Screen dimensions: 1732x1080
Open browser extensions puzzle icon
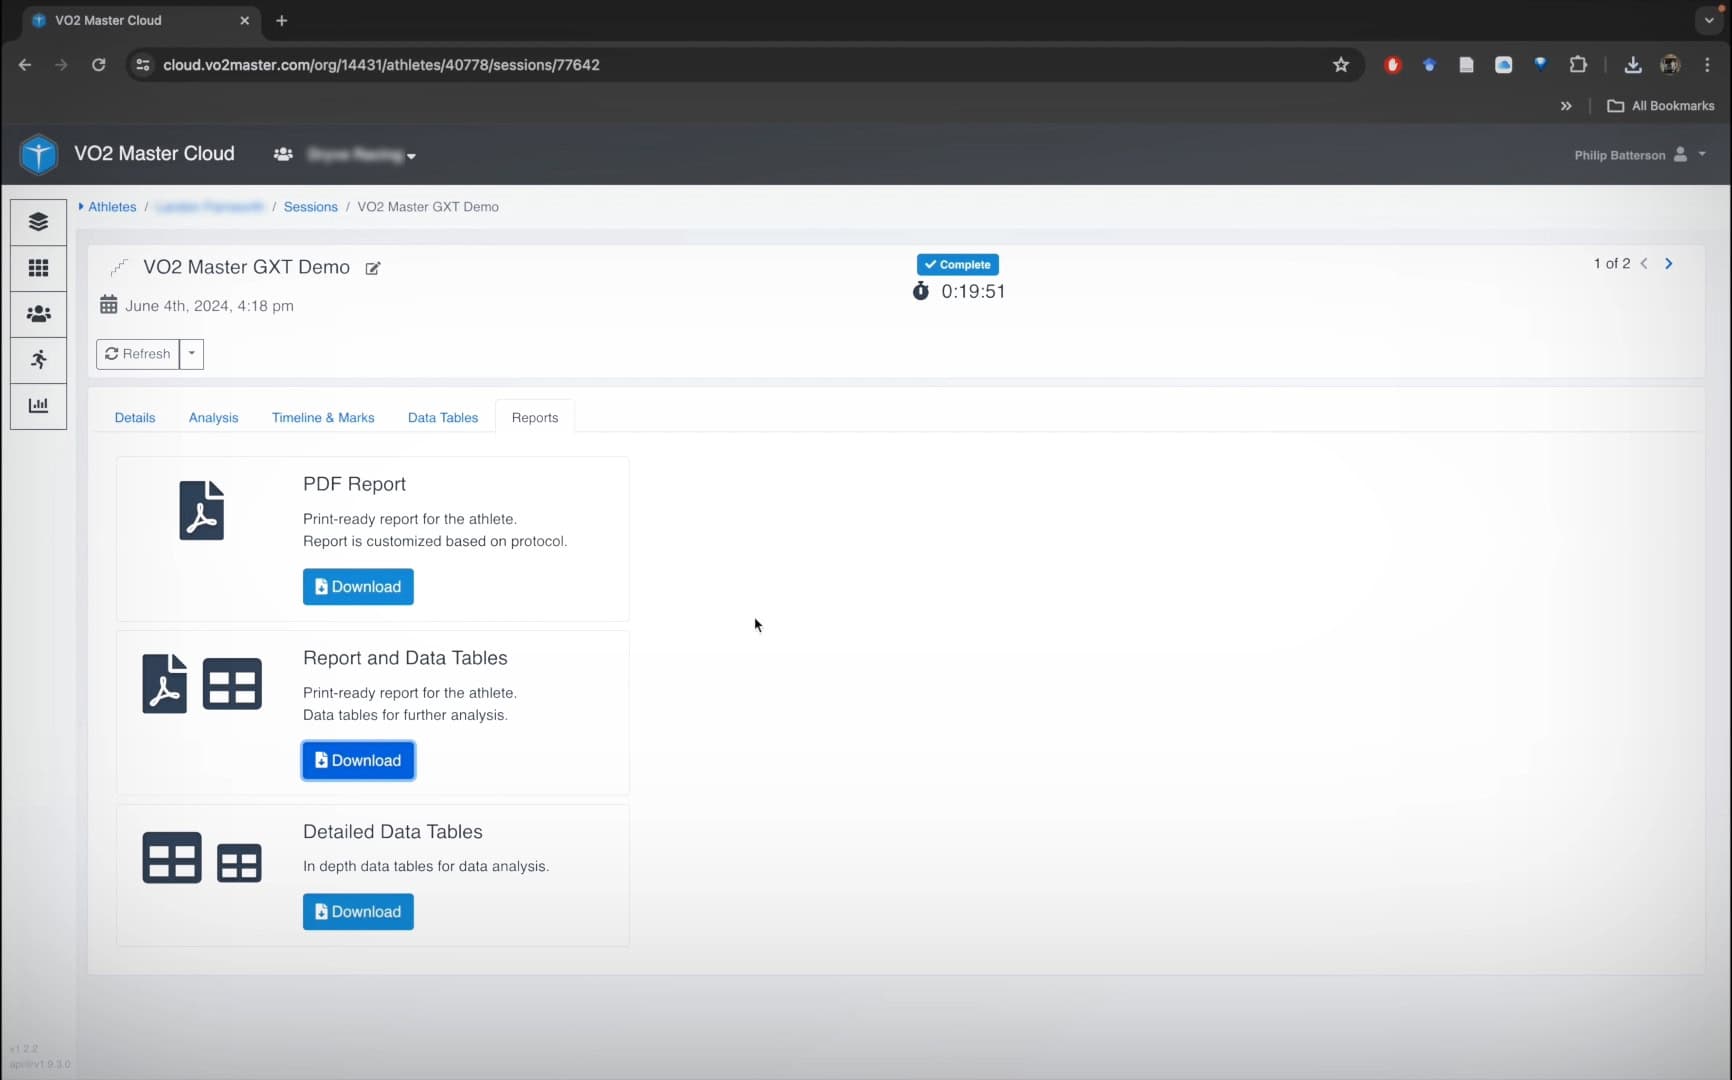click(x=1578, y=65)
